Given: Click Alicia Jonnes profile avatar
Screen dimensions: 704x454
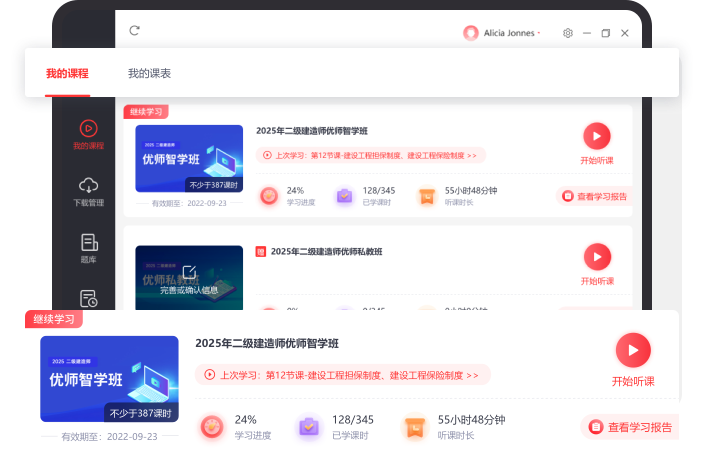Looking at the screenshot, I should (471, 33).
